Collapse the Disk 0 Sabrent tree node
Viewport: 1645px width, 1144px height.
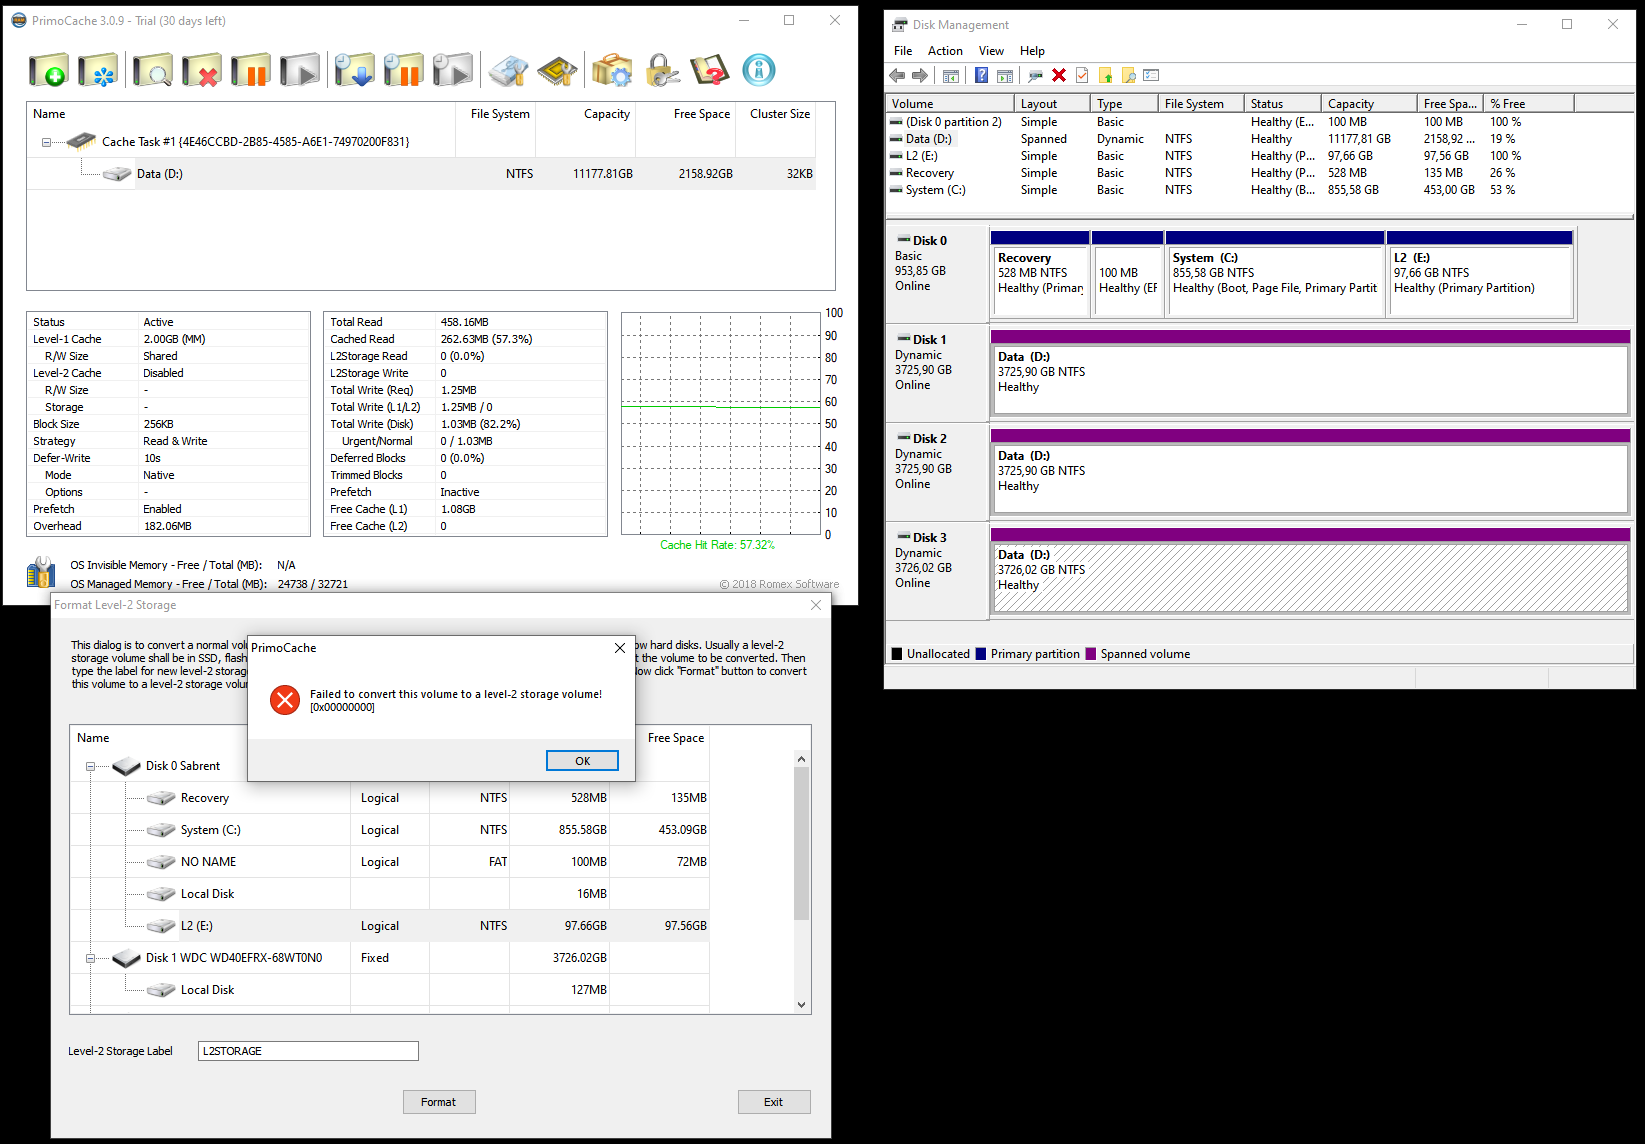tap(90, 766)
